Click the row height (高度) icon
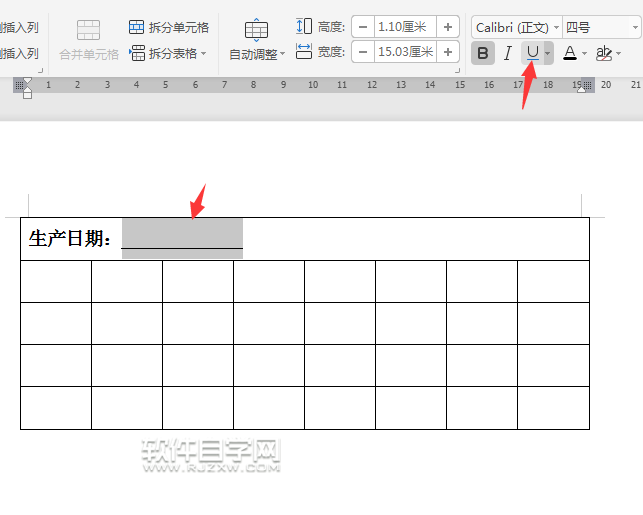This screenshot has width=643, height=515. click(304, 27)
